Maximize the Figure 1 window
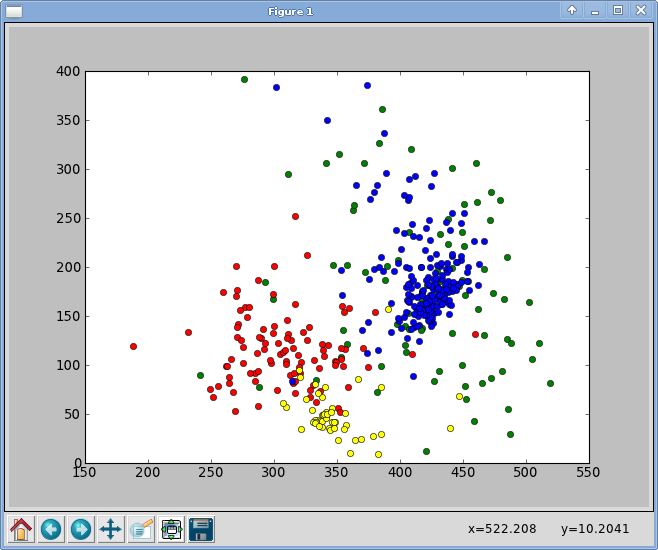 pos(617,10)
